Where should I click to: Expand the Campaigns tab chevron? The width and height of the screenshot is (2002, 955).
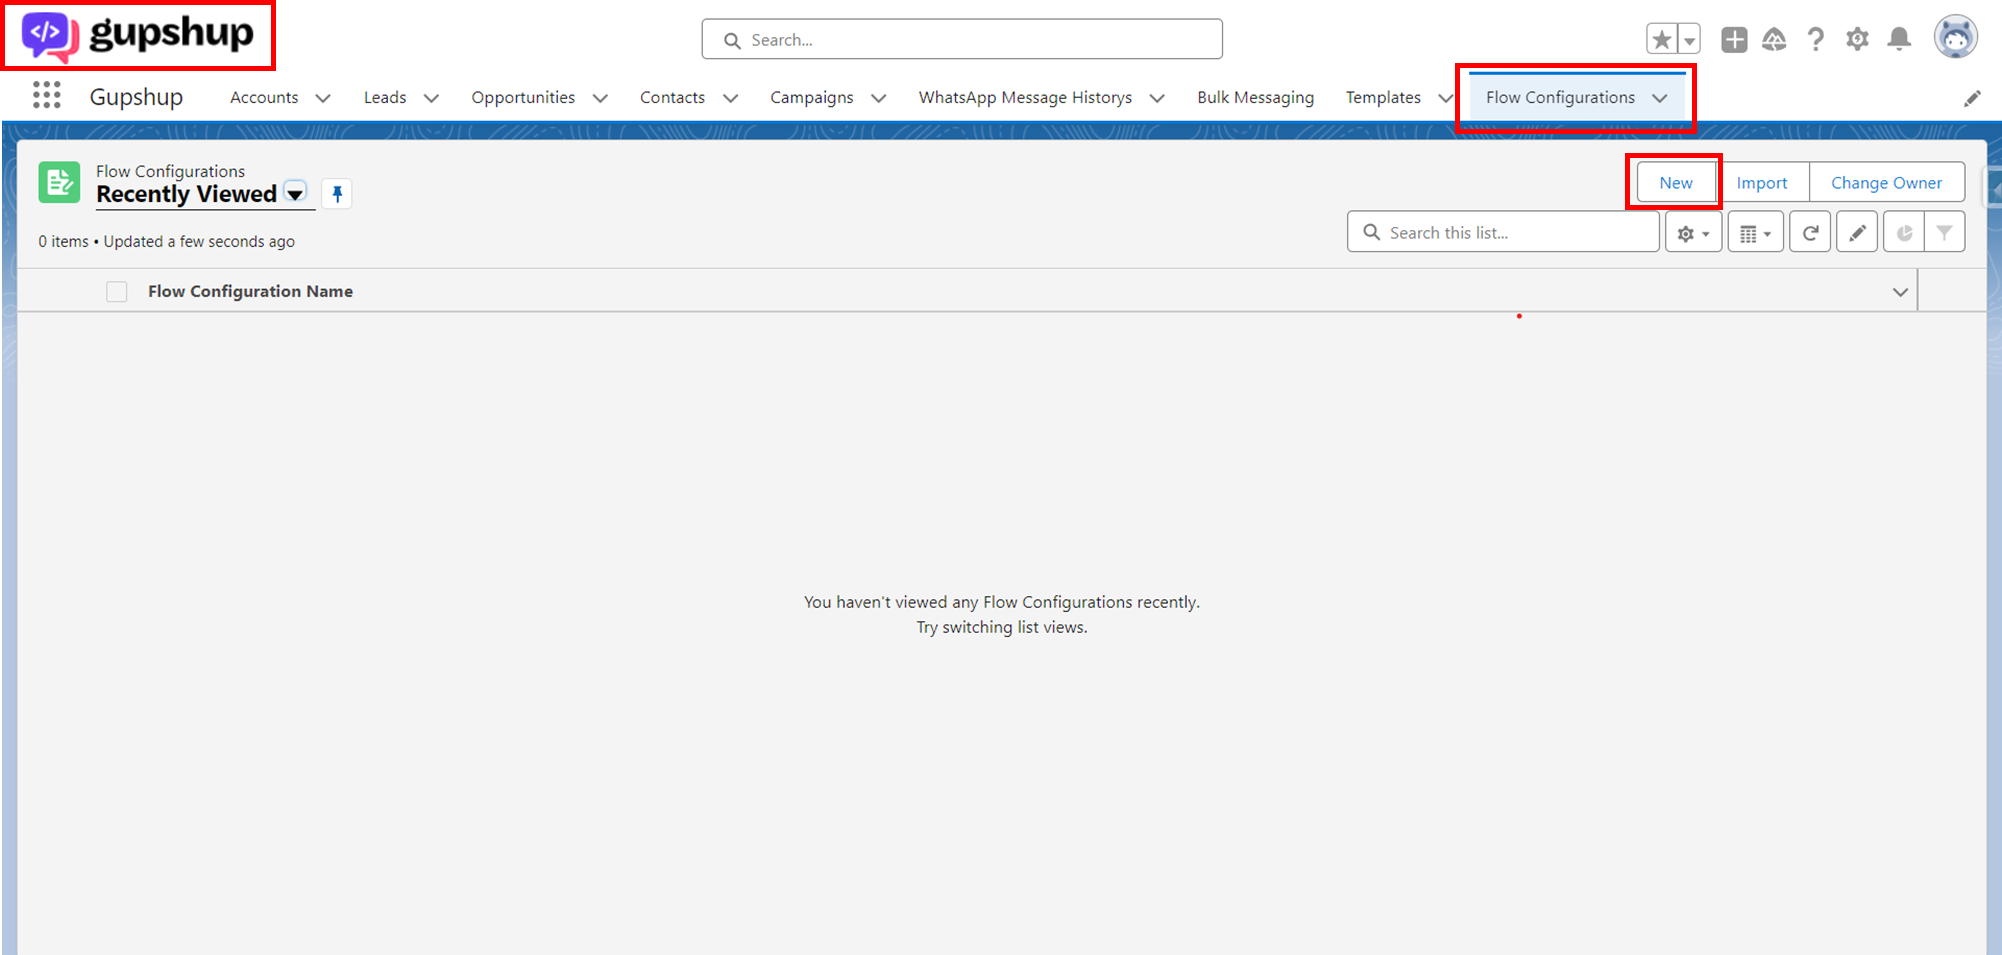tap(878, 98)
